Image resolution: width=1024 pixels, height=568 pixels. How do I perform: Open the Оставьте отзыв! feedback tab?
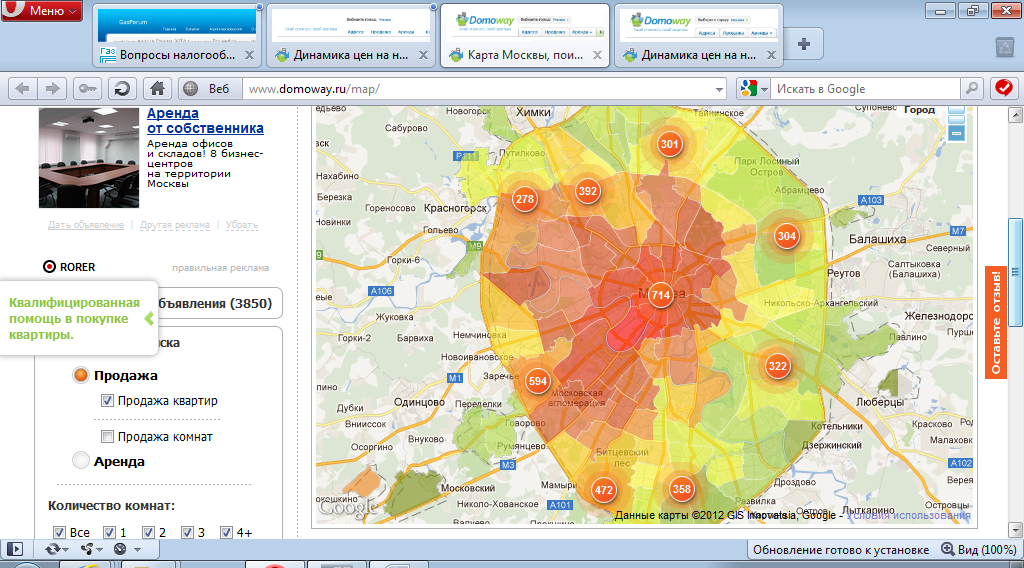995,323
